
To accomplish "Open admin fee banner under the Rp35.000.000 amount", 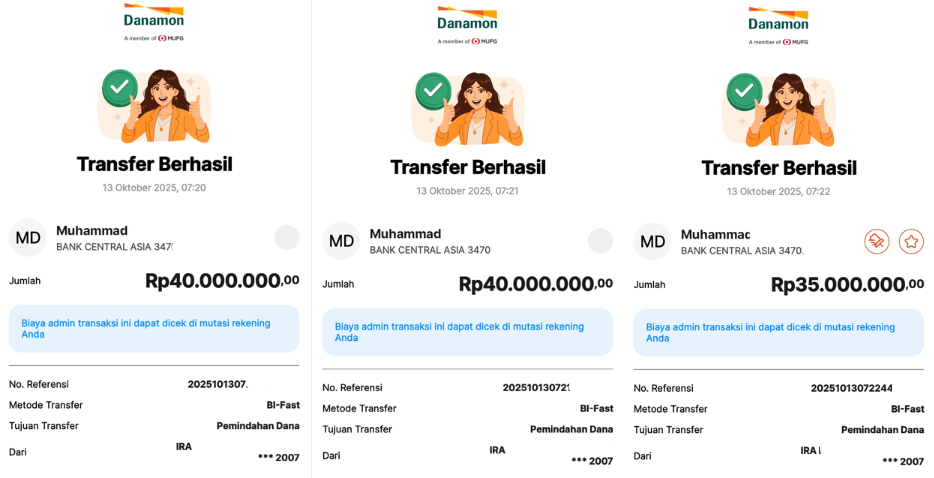I will coord(778,332).
